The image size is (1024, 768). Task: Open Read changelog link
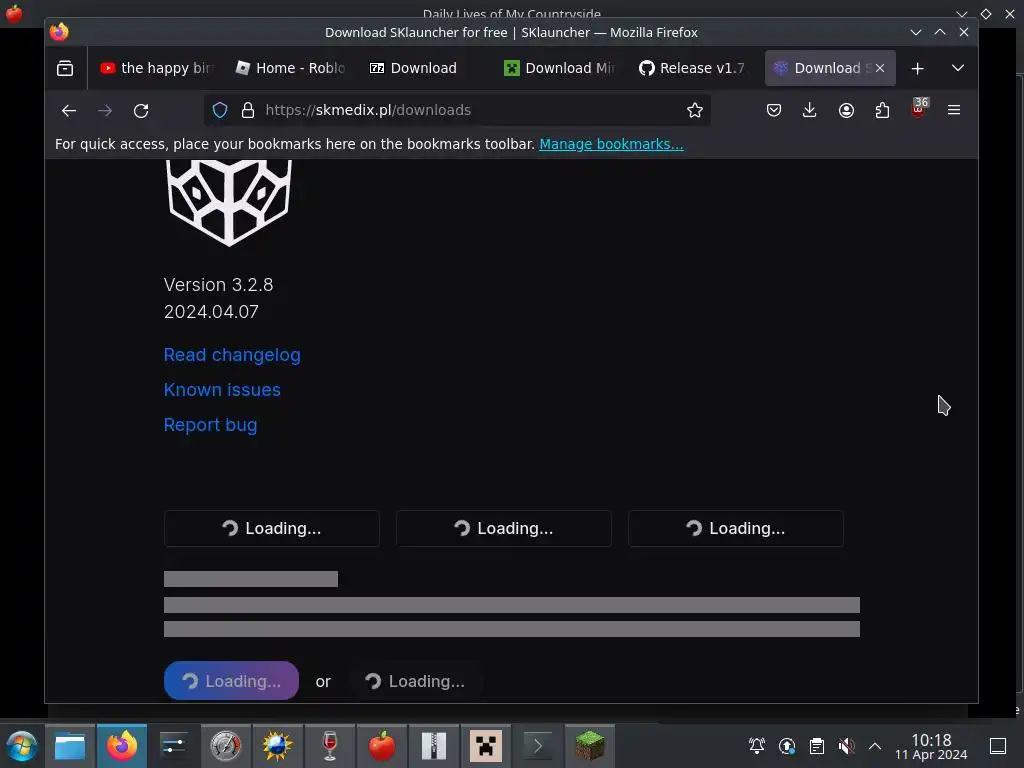pyautogui.click(x=232, y=355)
